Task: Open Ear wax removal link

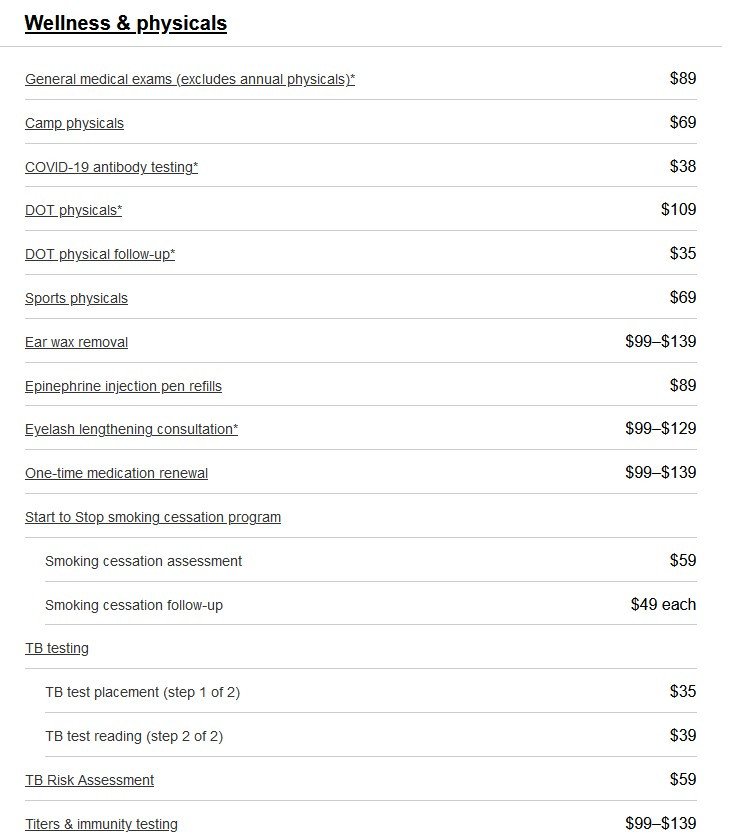Action: pyautogui.click(x=77, y=342)
